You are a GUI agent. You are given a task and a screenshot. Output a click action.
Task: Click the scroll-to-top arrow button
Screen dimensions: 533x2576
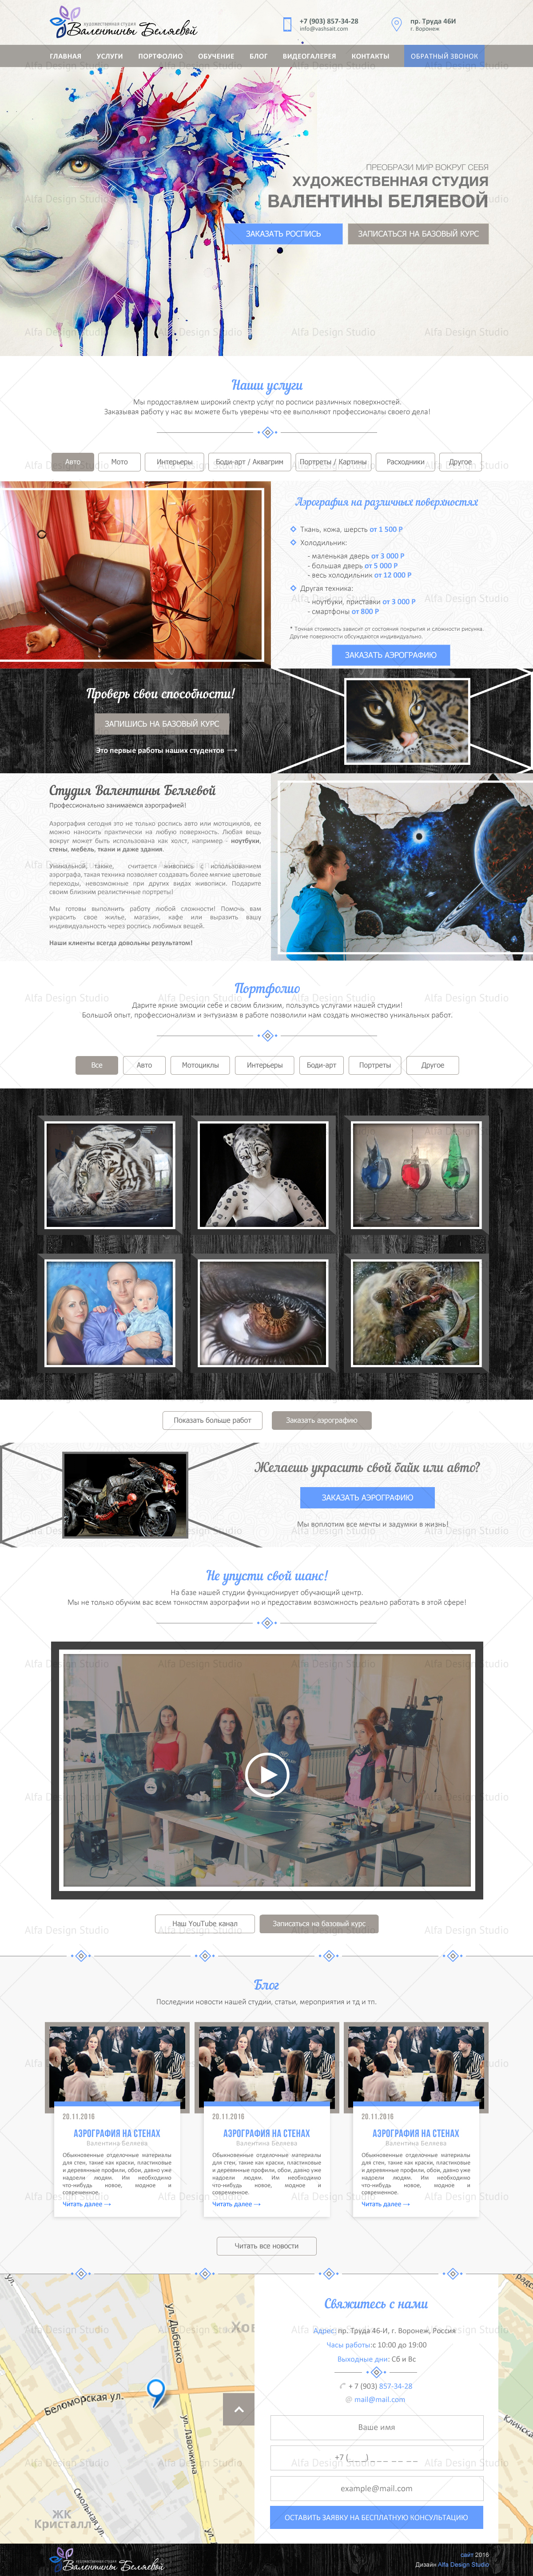point(238,2408)
